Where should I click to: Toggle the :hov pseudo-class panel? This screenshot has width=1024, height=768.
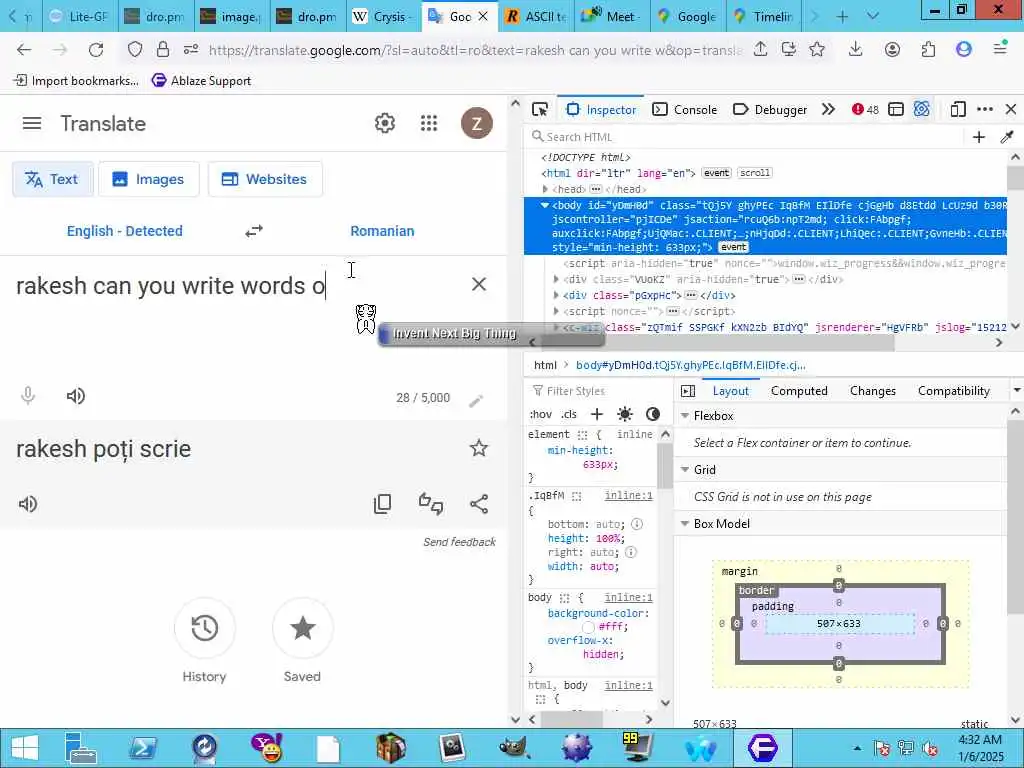[541, 414]
